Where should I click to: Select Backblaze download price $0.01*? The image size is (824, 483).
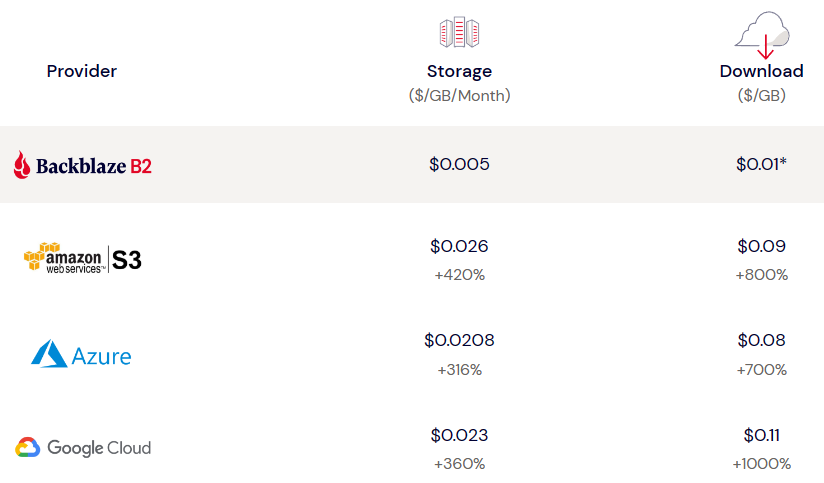(x=761, y=164)
